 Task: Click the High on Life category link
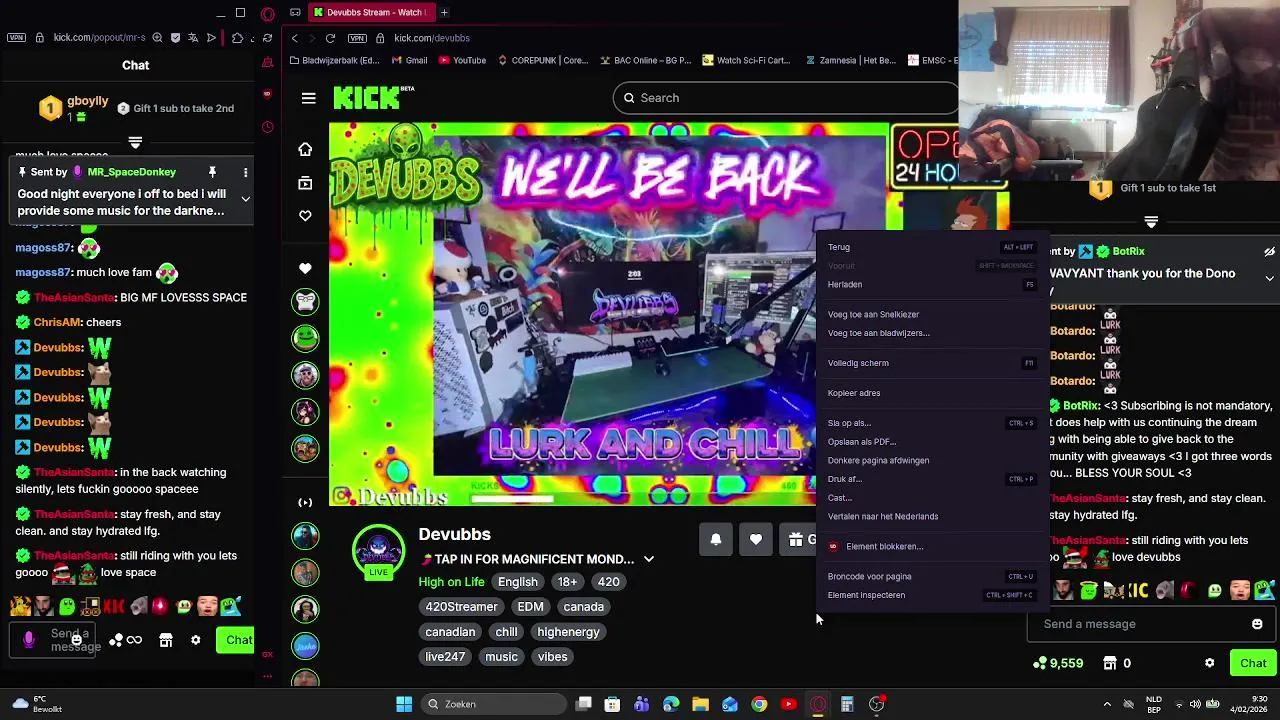click(451, 582)
